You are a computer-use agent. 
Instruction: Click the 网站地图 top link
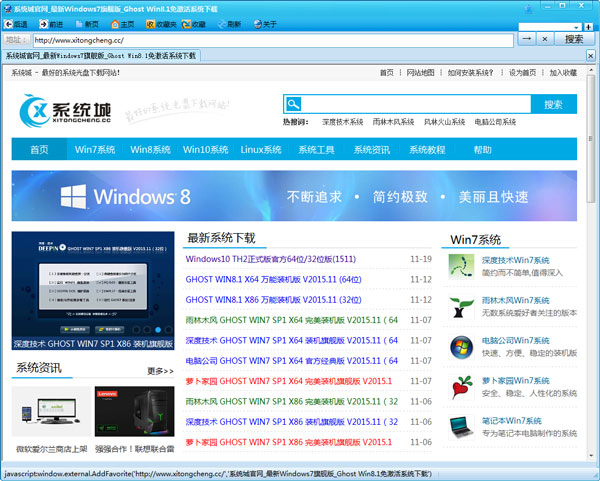click(420, 73)
